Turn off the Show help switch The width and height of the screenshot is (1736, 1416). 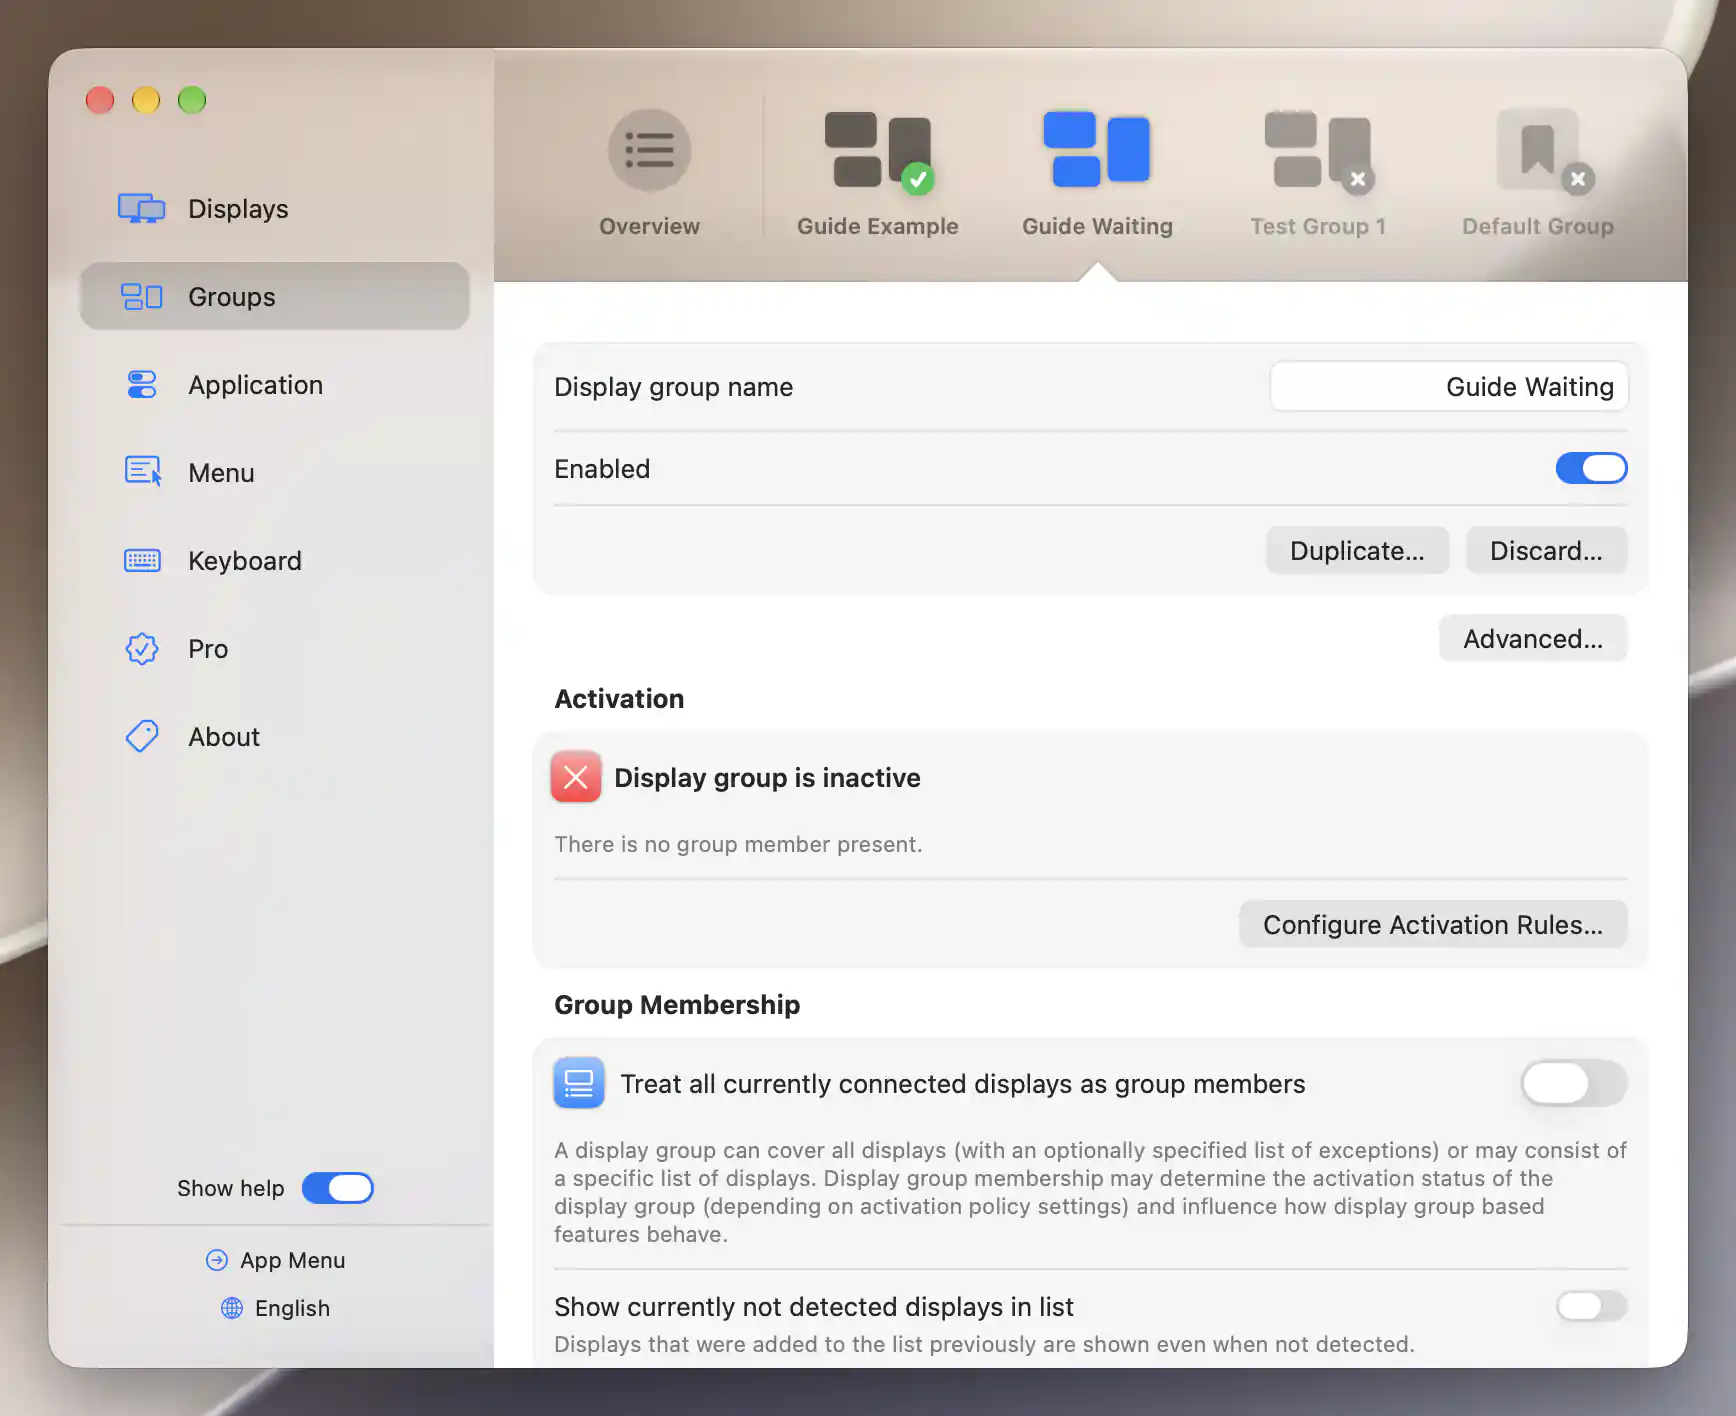[338, 1188]
